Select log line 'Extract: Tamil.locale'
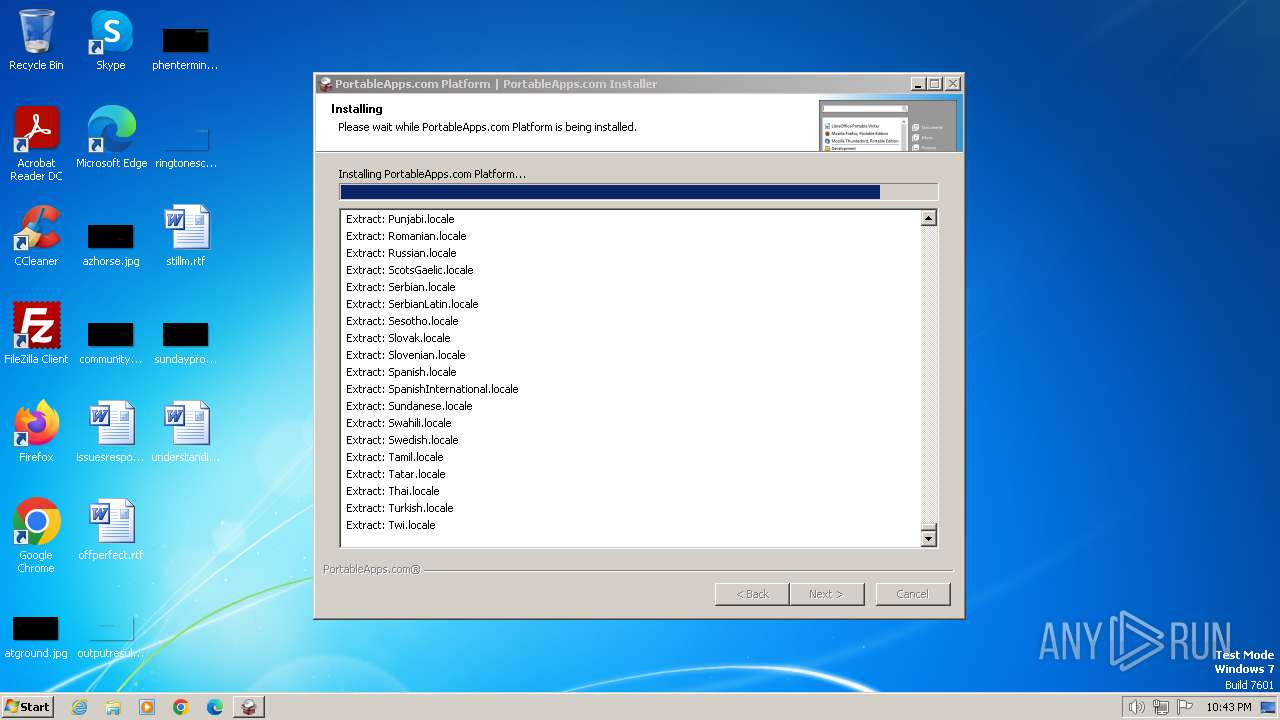The width and height of the screenshot is (1280, 720). (x=395, y=457)
